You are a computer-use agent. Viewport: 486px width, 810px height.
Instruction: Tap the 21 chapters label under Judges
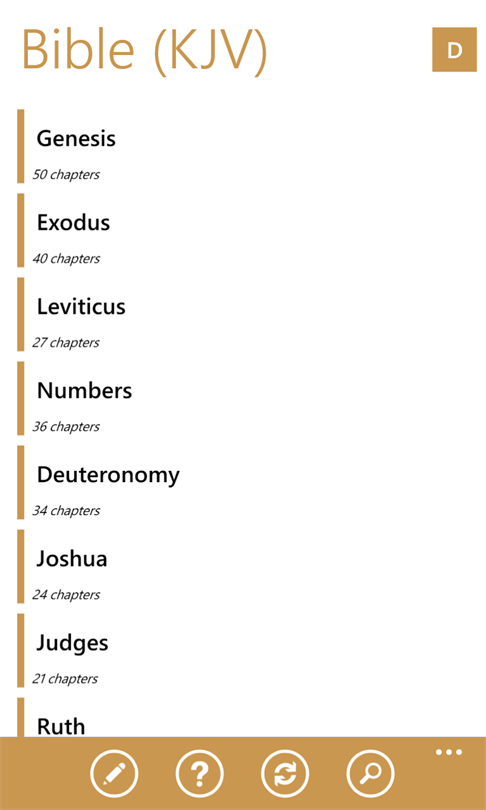(65, 679)
